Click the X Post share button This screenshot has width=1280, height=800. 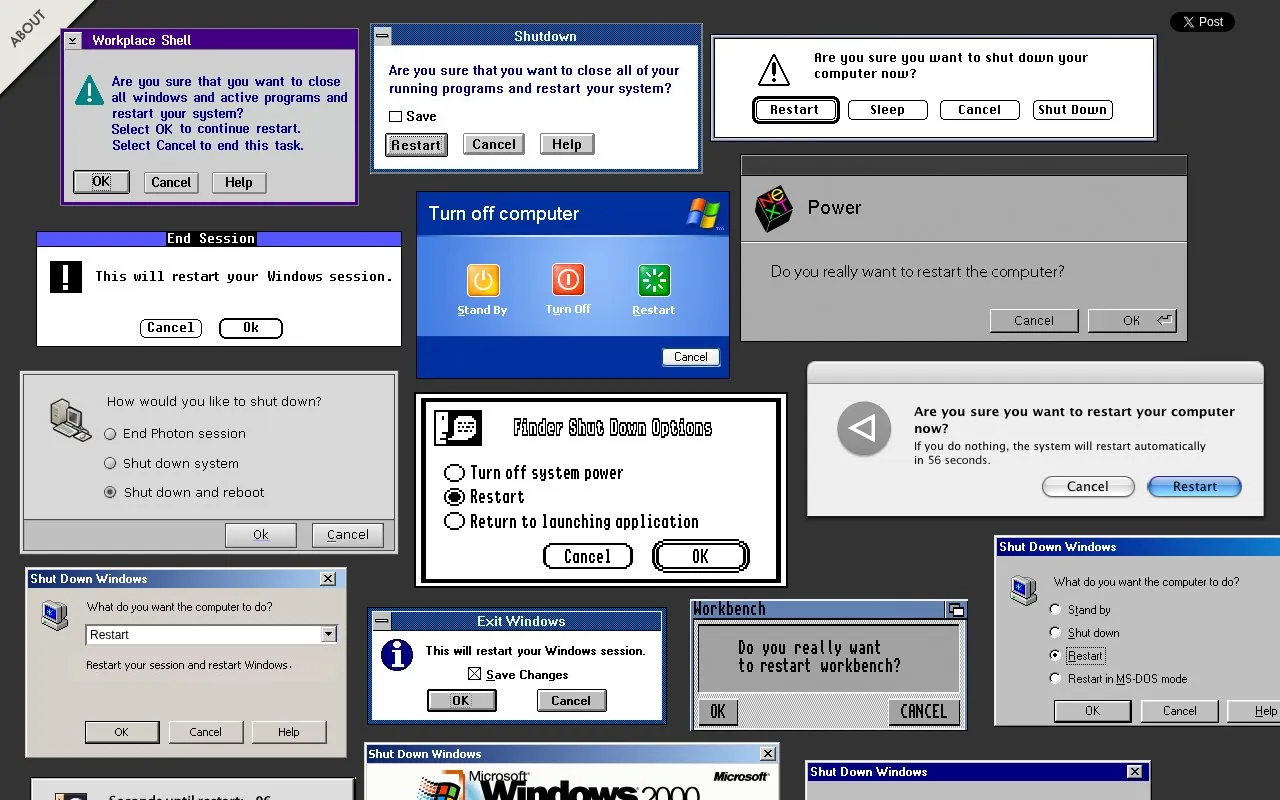[1203, 22]
